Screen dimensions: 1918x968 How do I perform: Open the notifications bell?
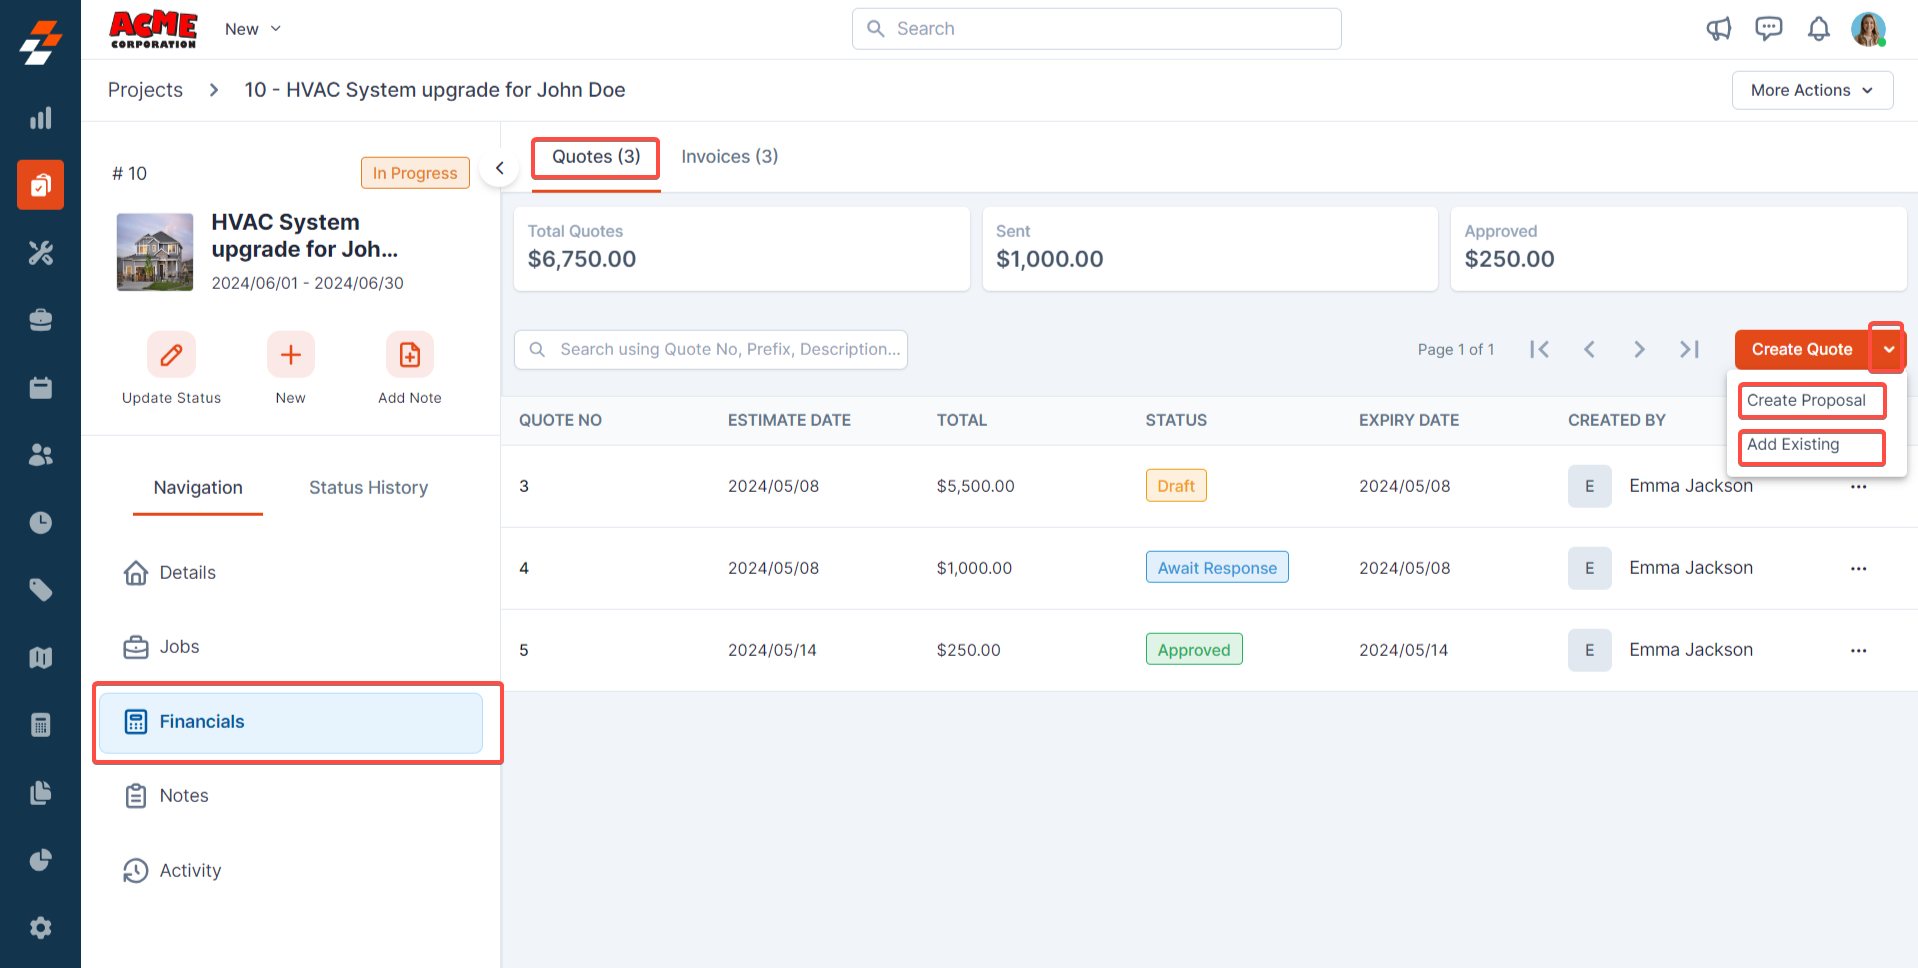point(1818,29)
